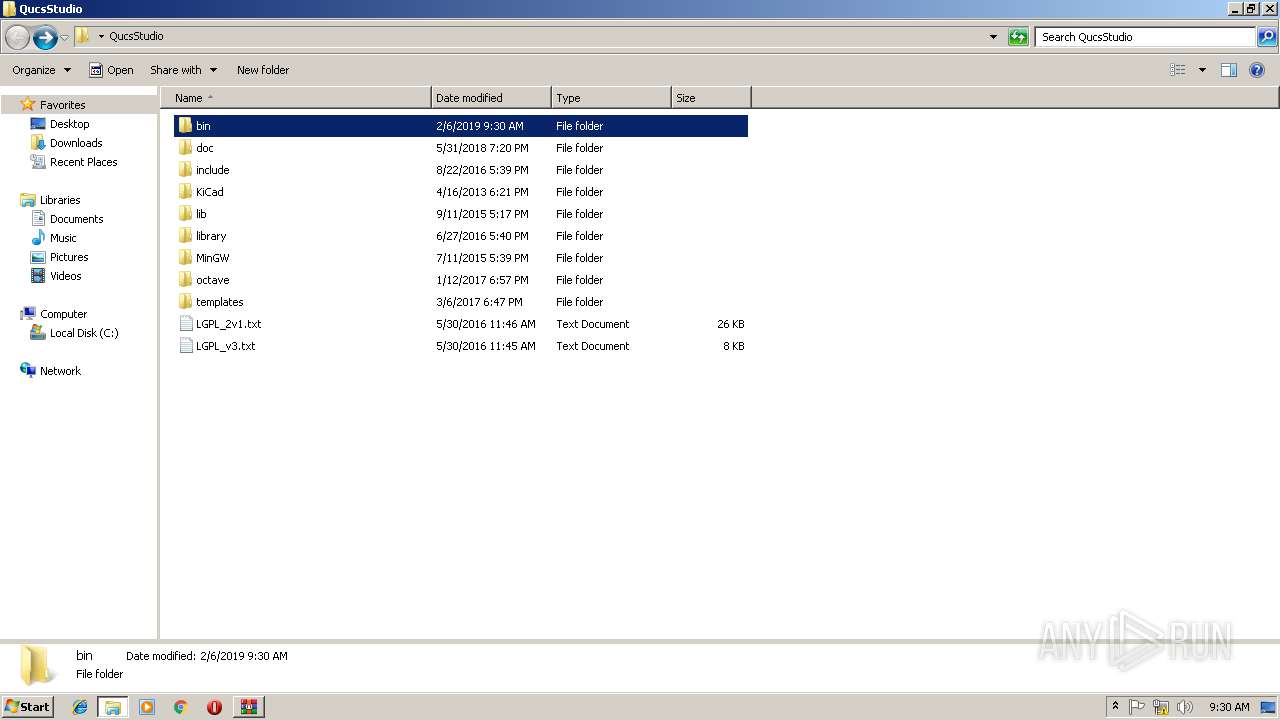Toggle the preview pane
This screenshot has height=720, width=1280.
pyautogui.click(x=1229, y=70)
